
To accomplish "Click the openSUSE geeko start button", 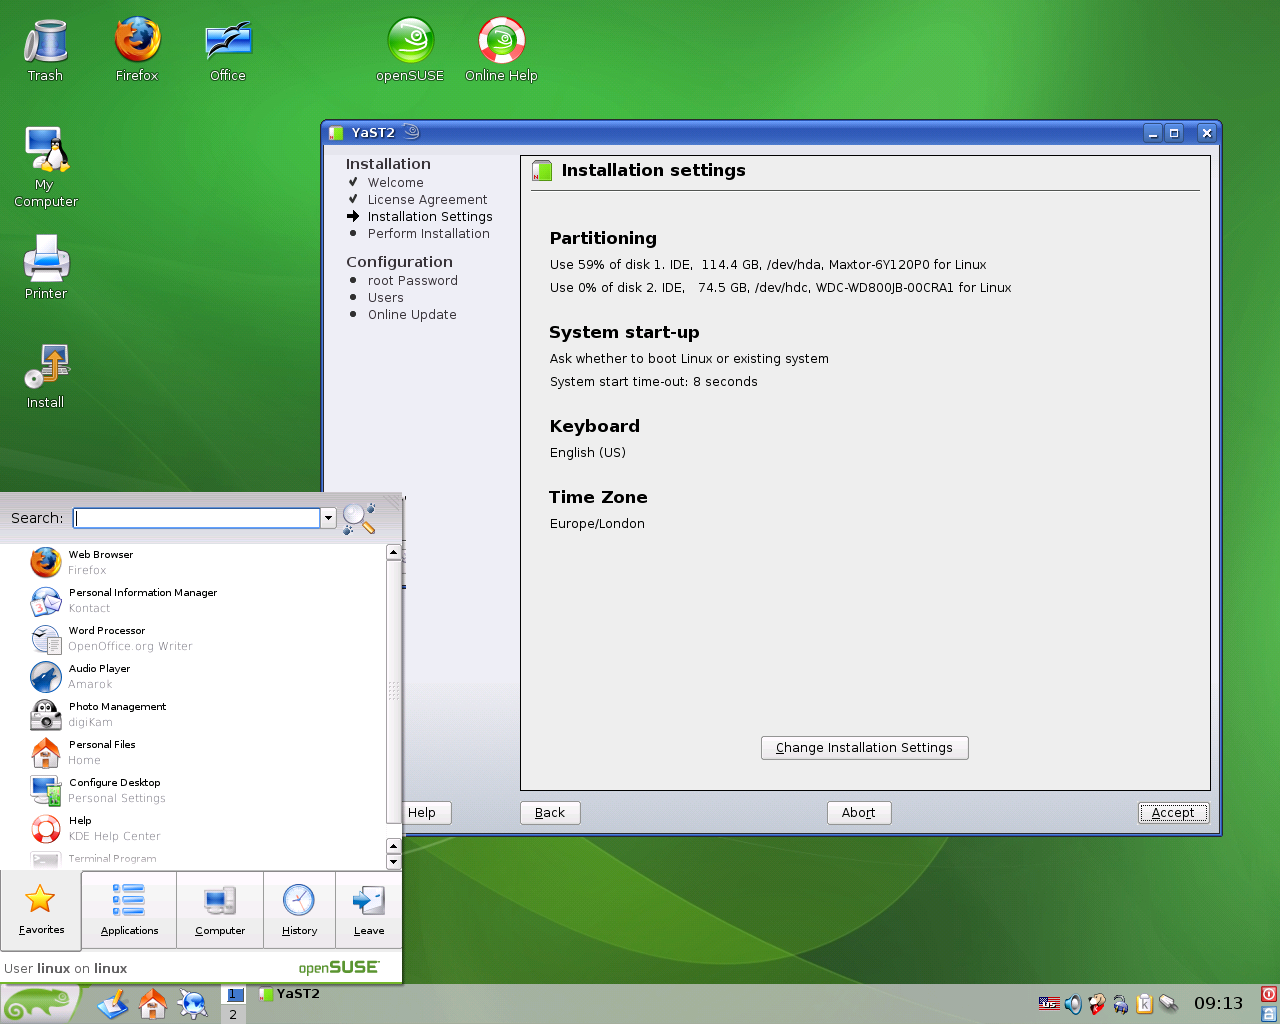I will pos(40,1004).
